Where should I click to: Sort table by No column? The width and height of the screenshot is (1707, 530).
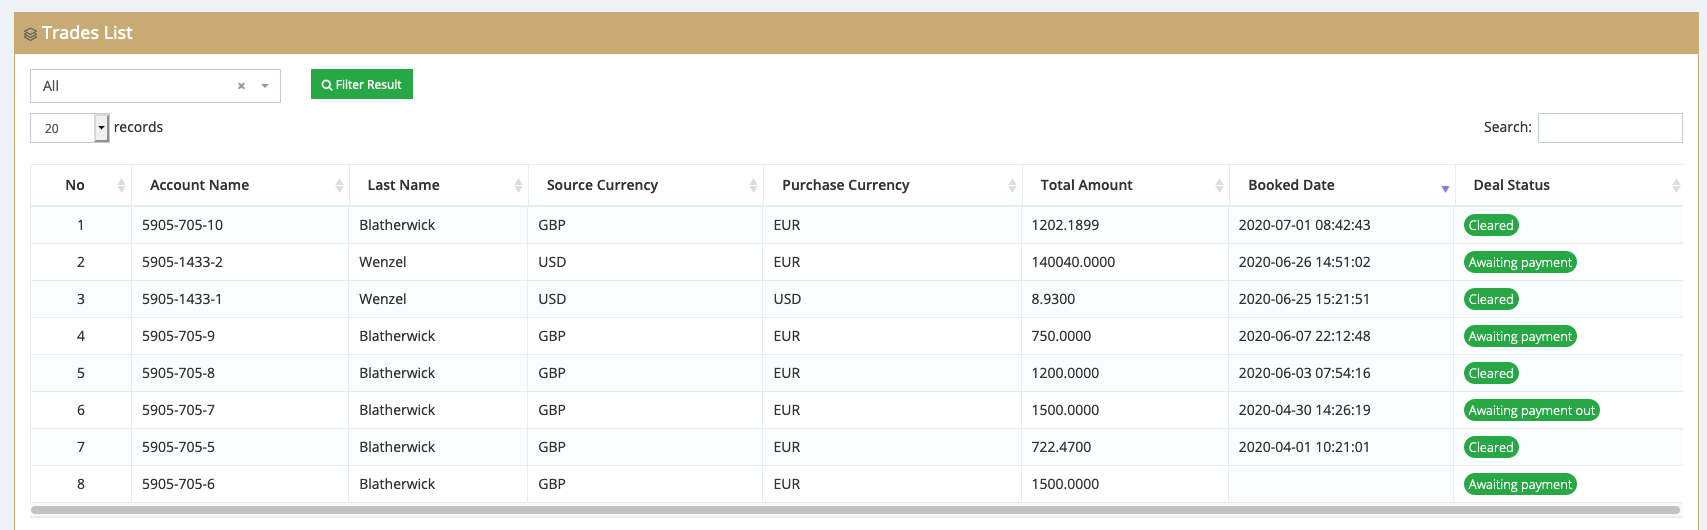pyautogui.click(x=121, y=185)
